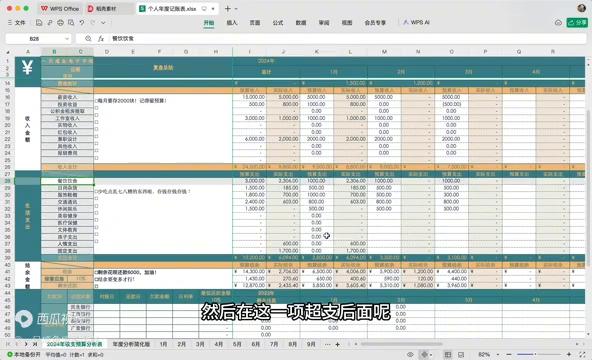Select the 年度分析简化版 sheet tab
Viewport: 592px width, 360px height.
(x=131, y=344)
